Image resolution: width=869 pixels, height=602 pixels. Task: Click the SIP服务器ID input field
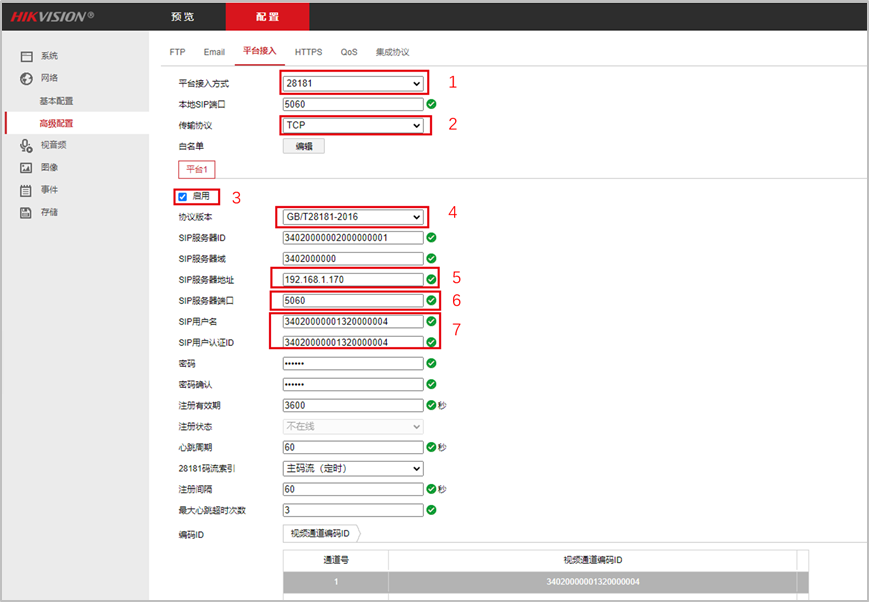pyautogui.click(x=353, y=238)
